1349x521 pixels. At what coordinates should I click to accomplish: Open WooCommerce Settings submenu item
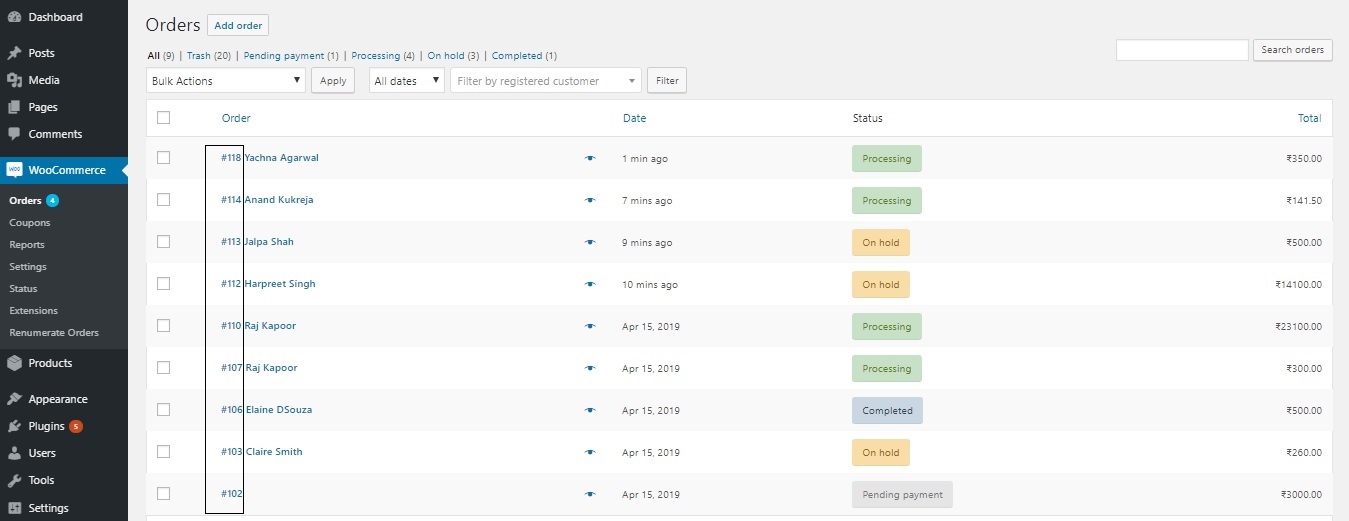coord(28,267)
